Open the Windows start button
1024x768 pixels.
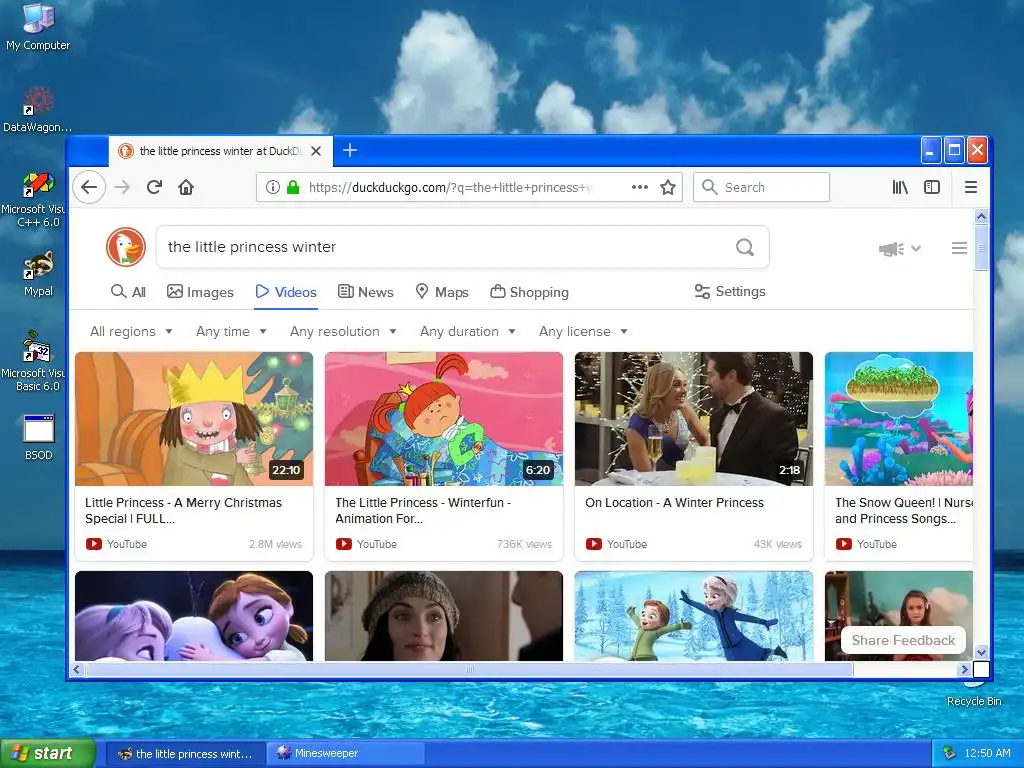[x=47, y=753]
